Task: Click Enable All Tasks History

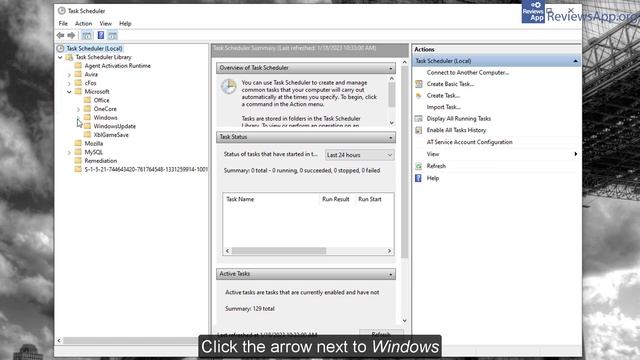Action: [x=456, y=130]
